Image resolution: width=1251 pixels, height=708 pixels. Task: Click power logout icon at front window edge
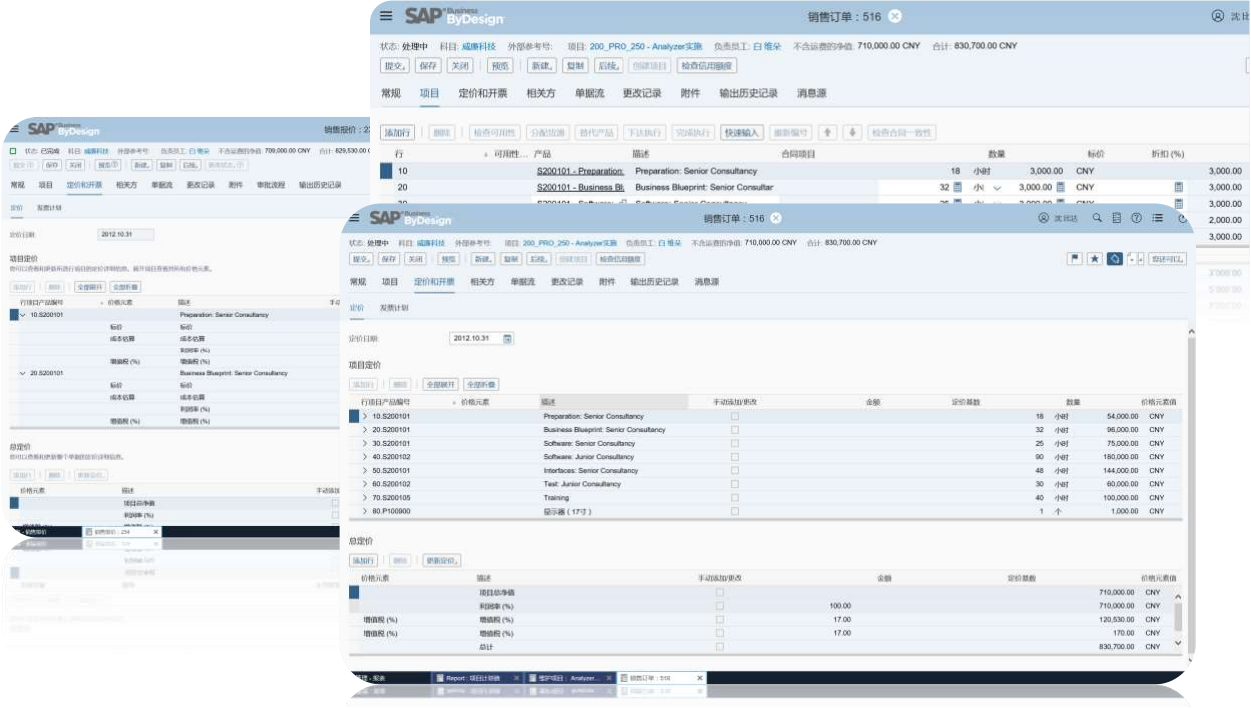(1182, 218)
